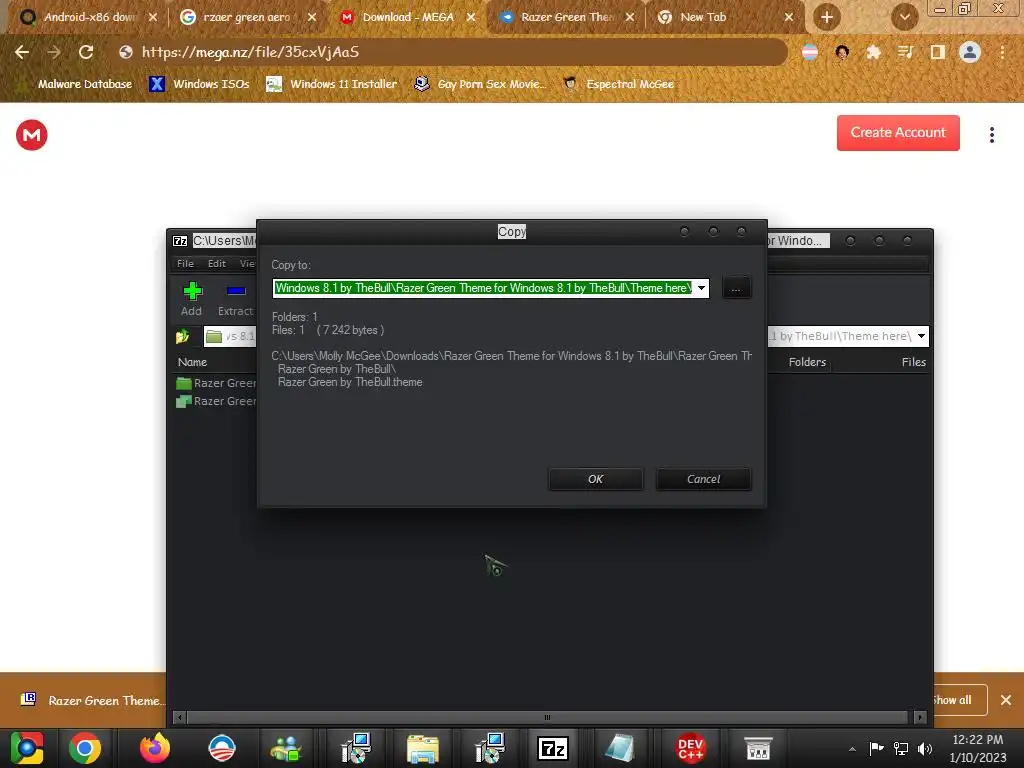Expand the Copy to path dropdown
Screen dimensions: 1024x768
[701, 288]
